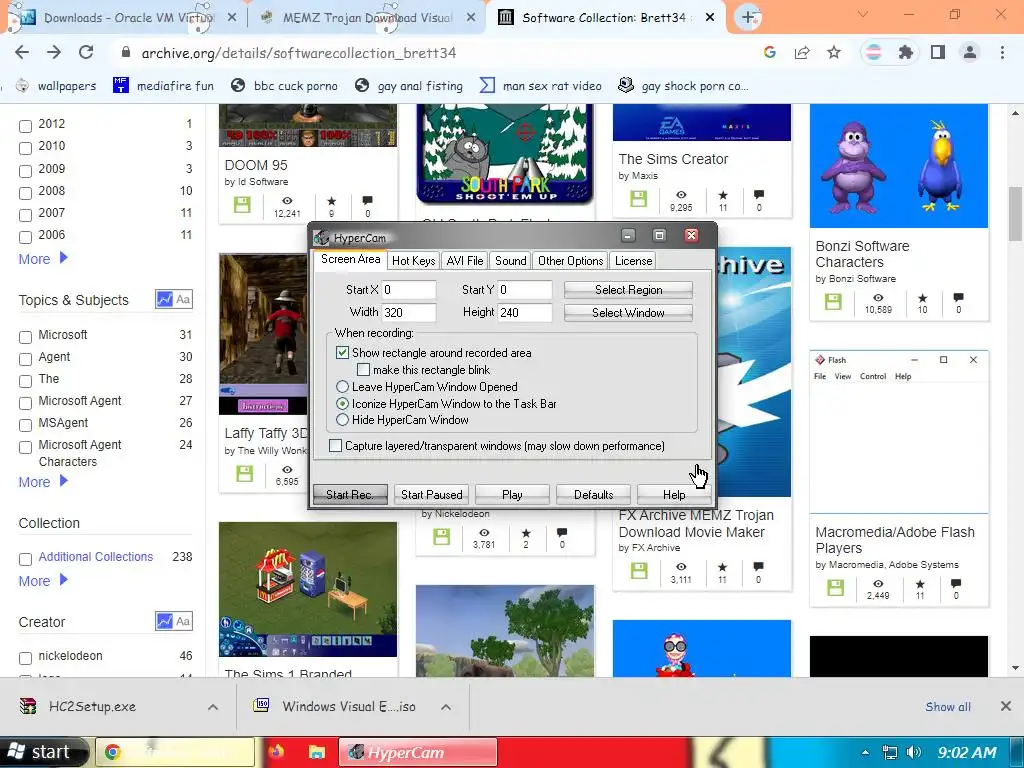Toggle the browser side panel icon
The height and width of the screenshot is (768, 1024).
coord(938,53)
